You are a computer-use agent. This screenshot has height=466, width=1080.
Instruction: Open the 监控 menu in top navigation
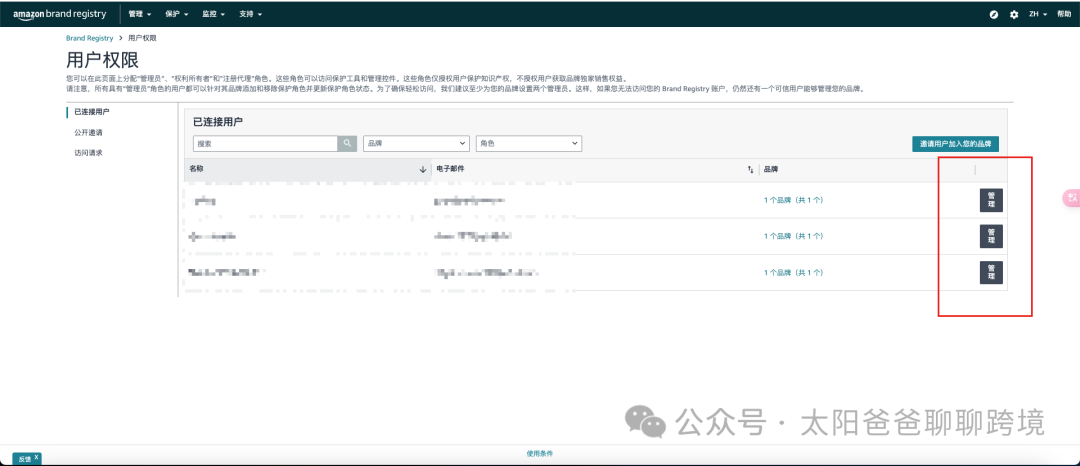pos(214,14)
